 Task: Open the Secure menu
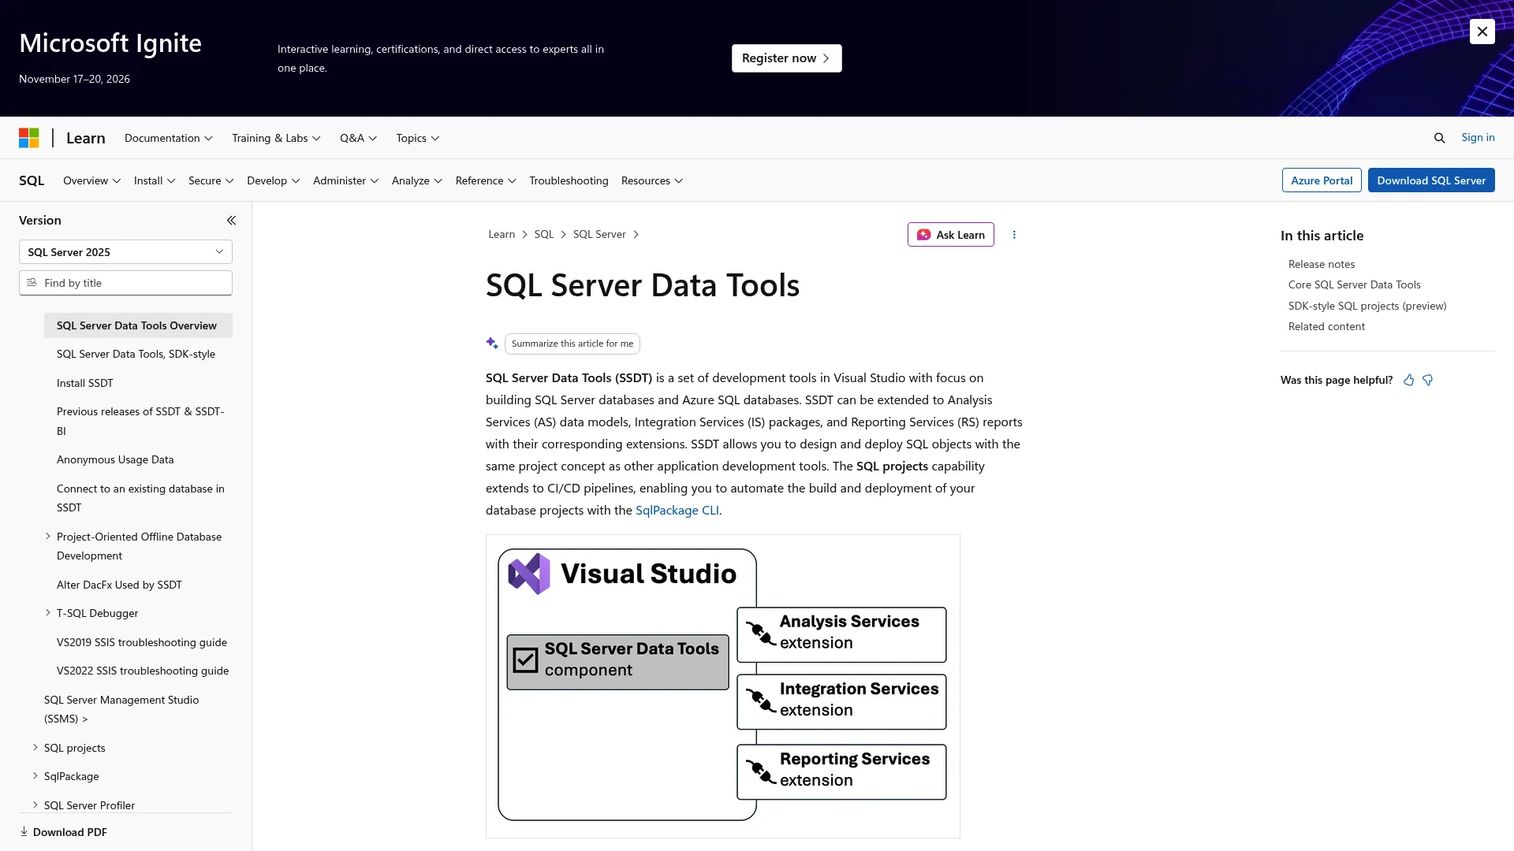click(211, 181)
